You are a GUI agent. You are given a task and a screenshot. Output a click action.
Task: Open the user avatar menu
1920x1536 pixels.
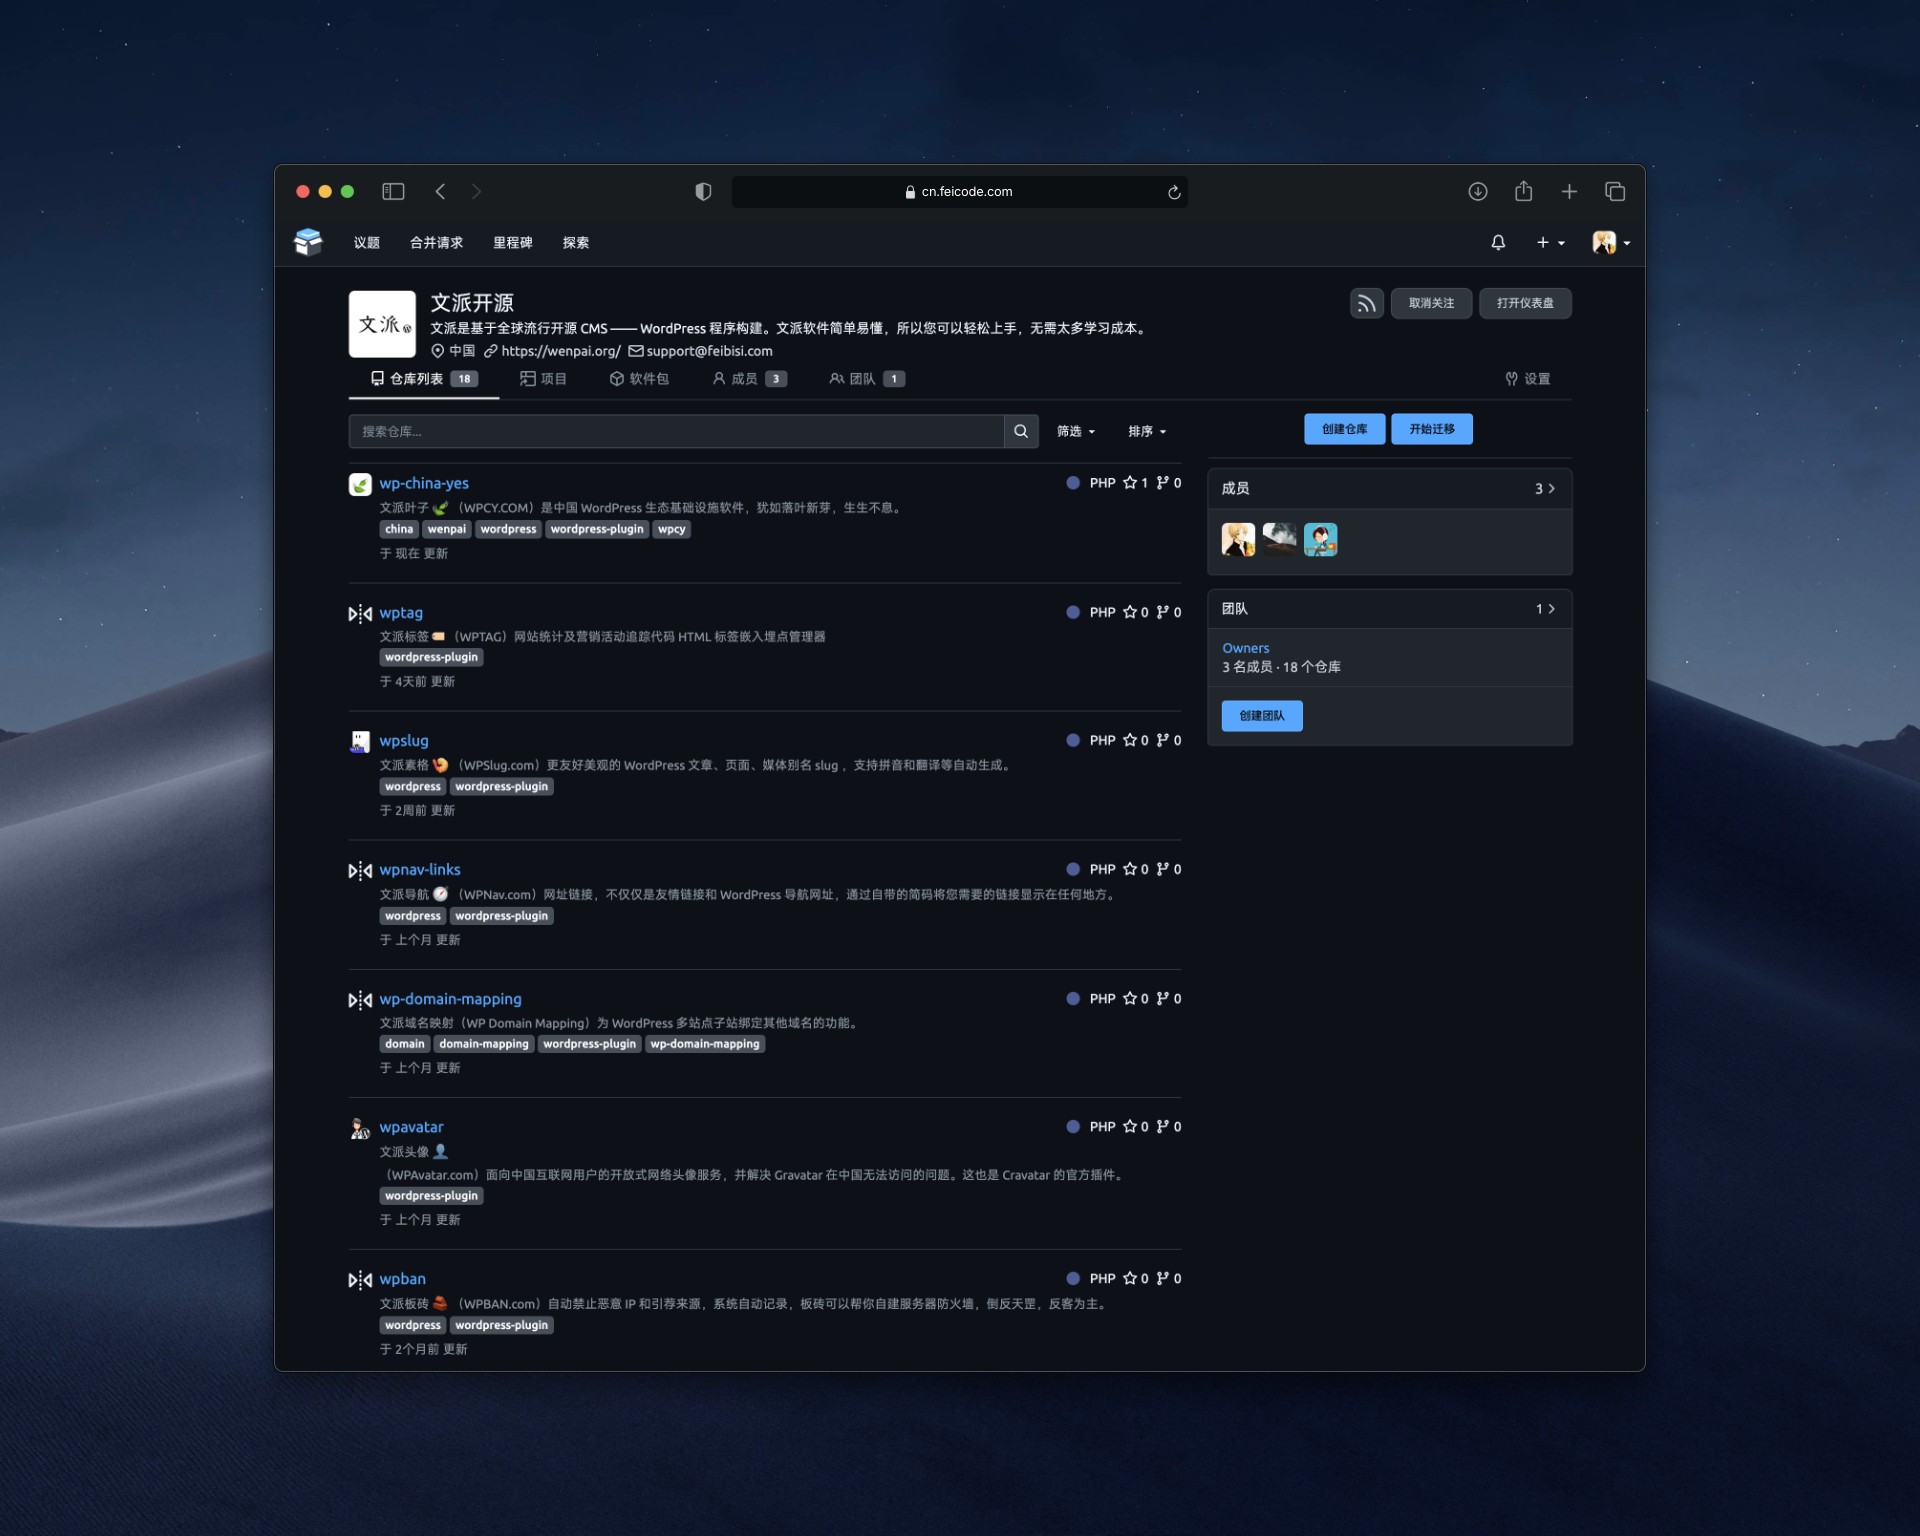pyautogui.click(x=1610, y=243)
